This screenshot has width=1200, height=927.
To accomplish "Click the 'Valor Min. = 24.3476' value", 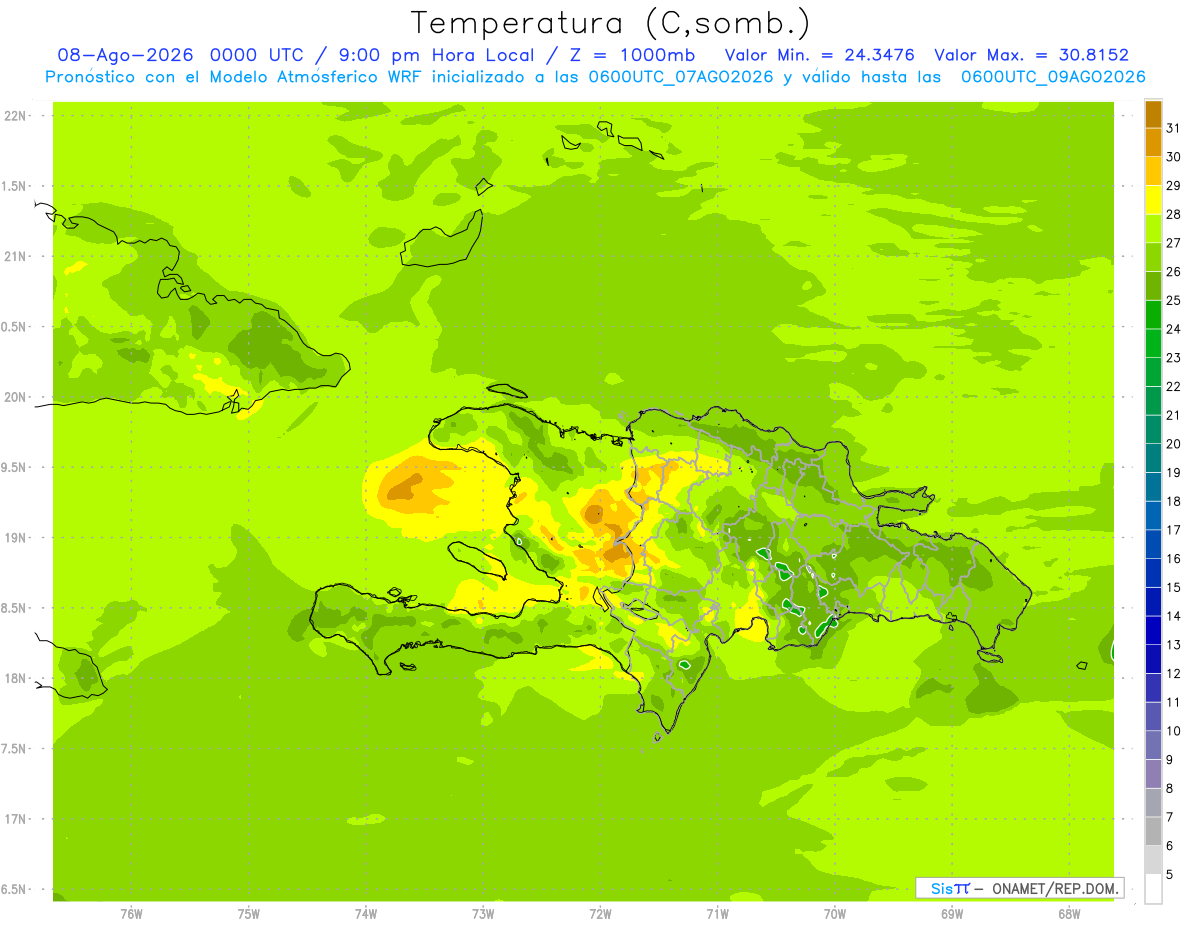I will point(820,55).
